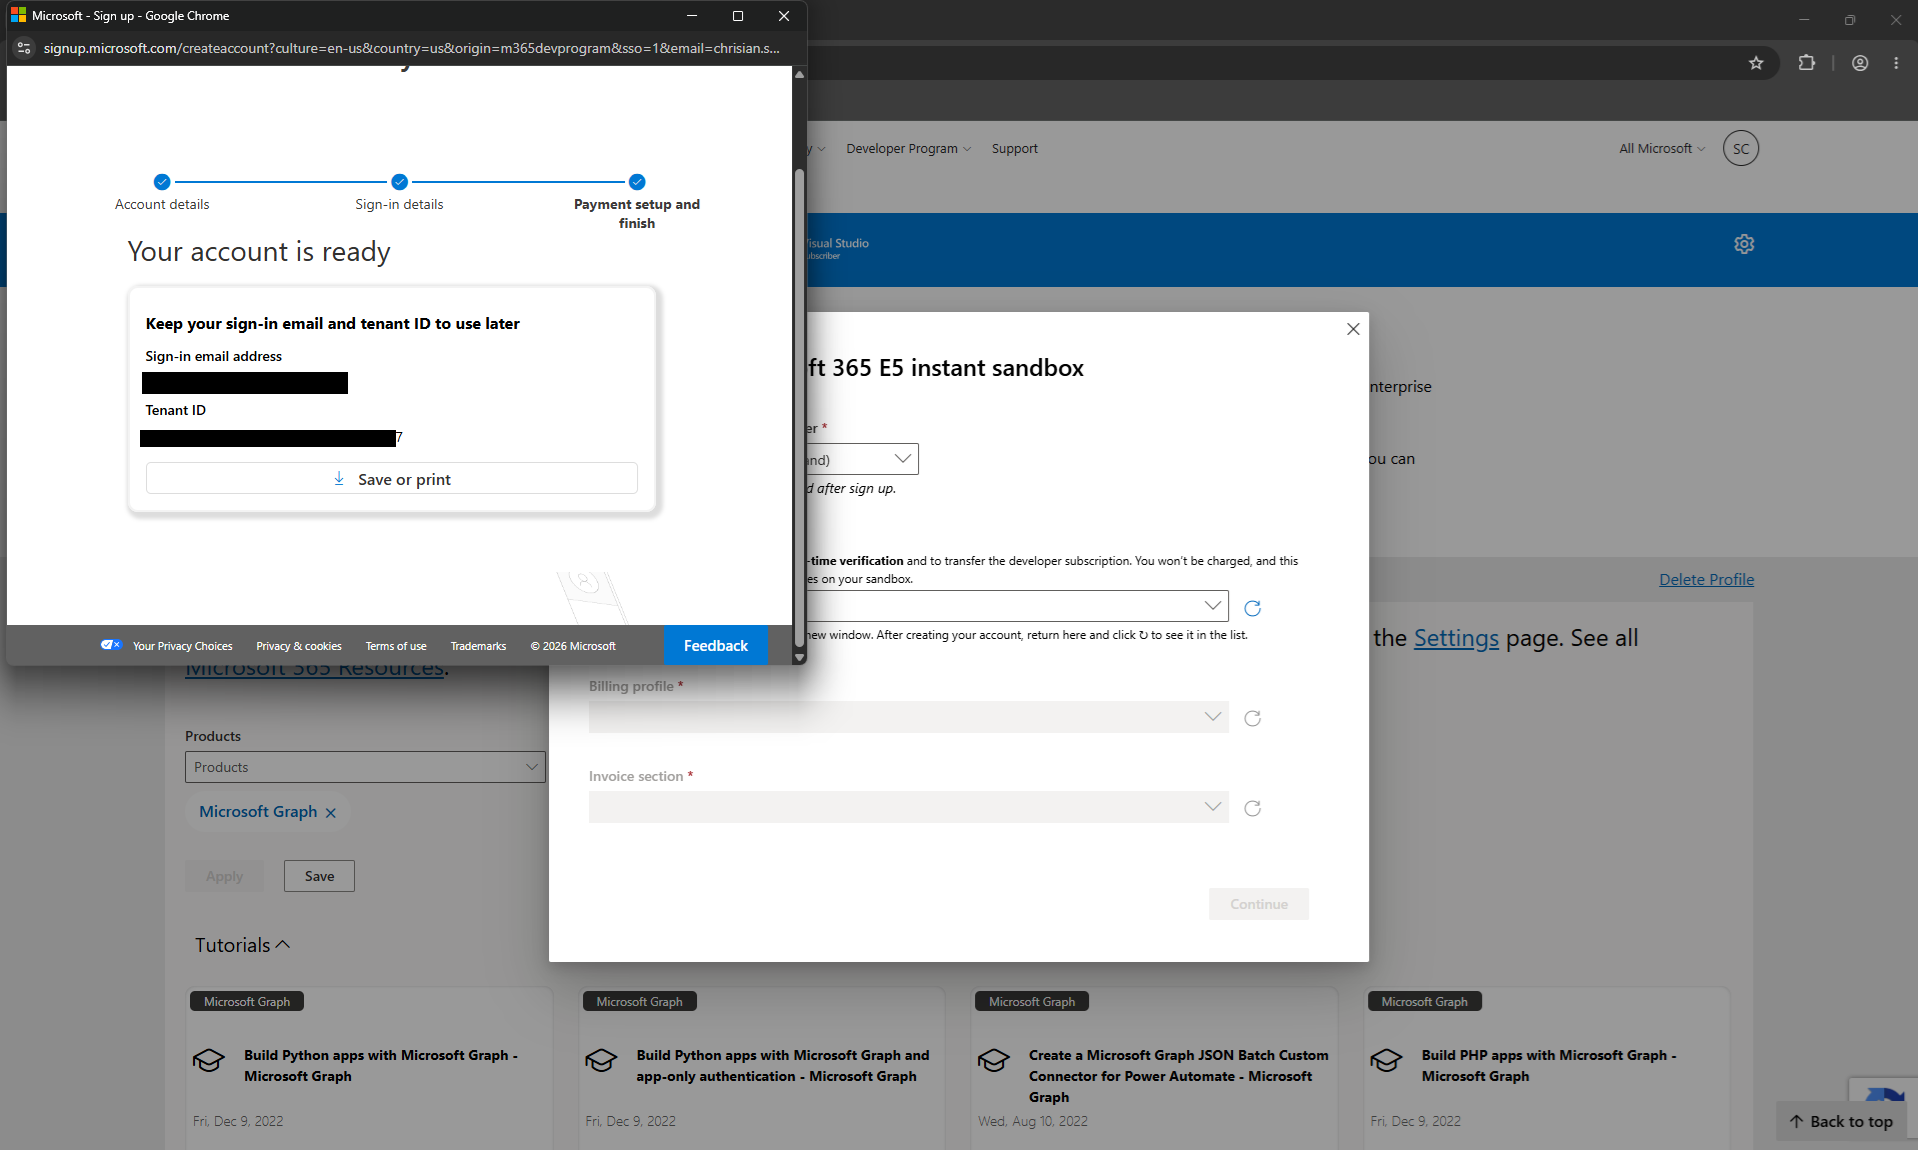Close the Microsoft Sign up popup window
The image size is (1918, 1150).
784,16
